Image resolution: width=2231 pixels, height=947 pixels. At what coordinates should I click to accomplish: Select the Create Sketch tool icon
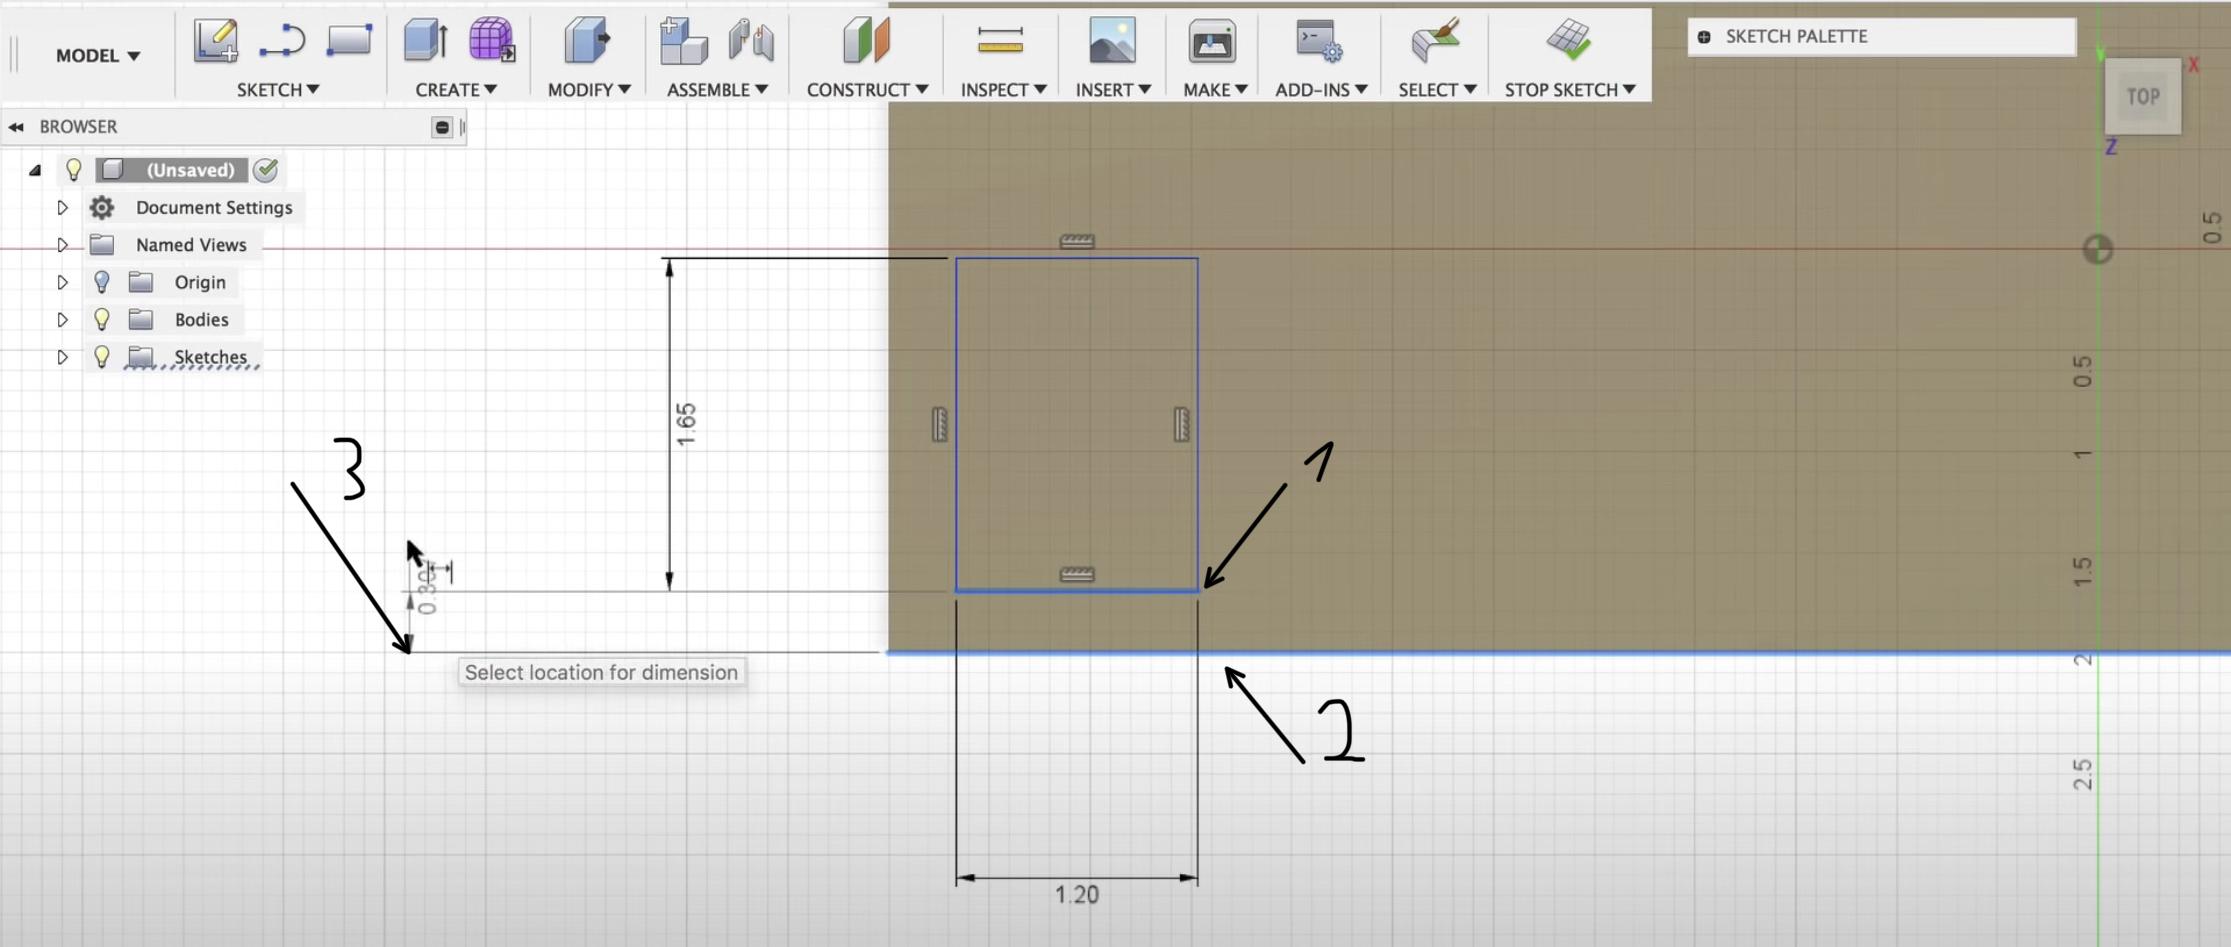216,41
